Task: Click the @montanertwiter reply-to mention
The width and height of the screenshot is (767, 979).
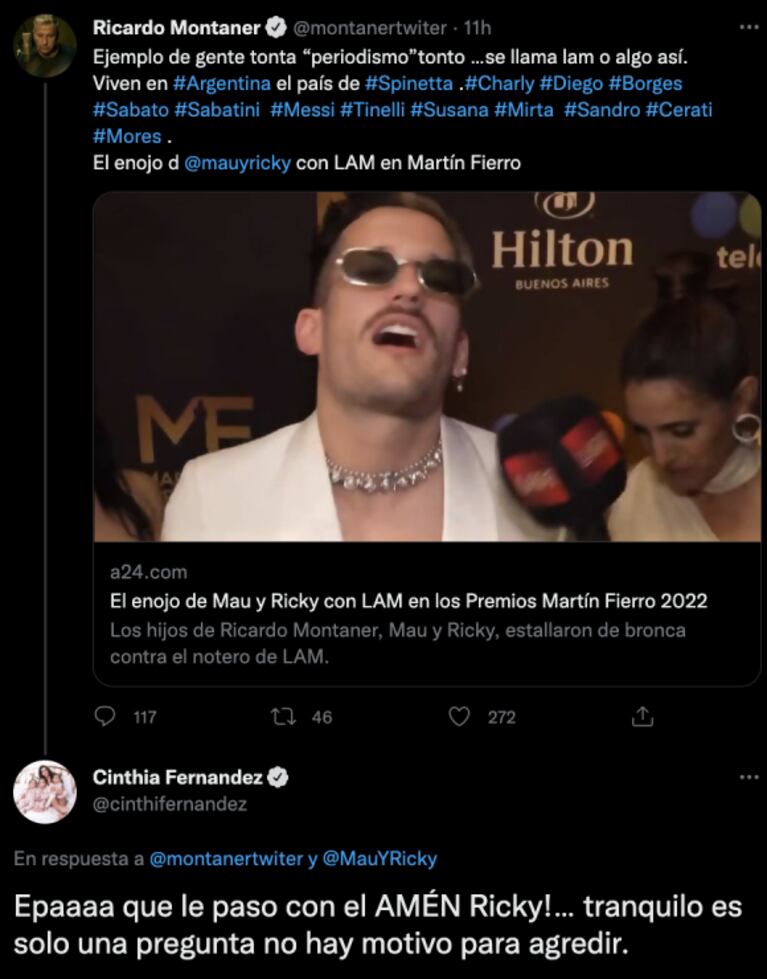Action: 226,858
